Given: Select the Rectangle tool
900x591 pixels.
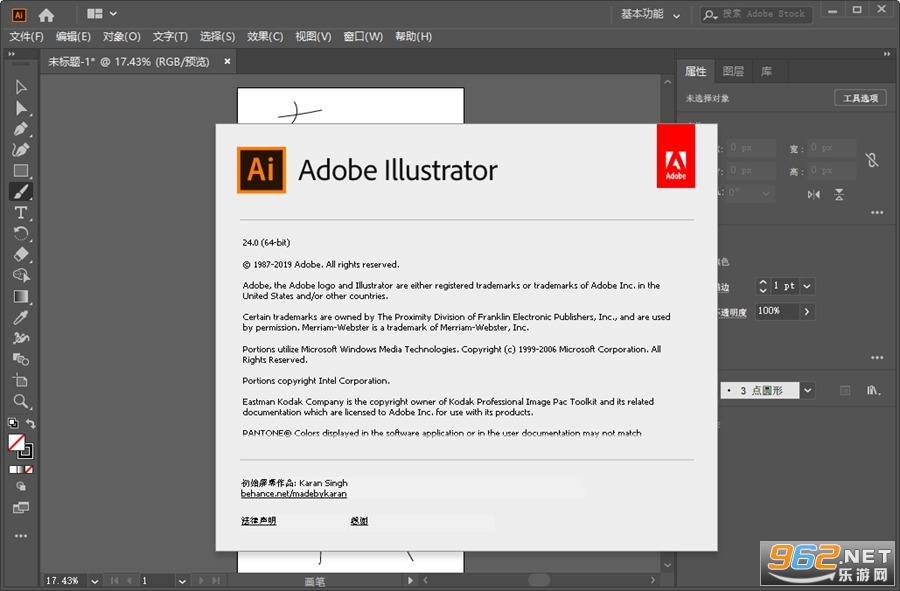Looking at the screenshot, I should tap(21, 170).
